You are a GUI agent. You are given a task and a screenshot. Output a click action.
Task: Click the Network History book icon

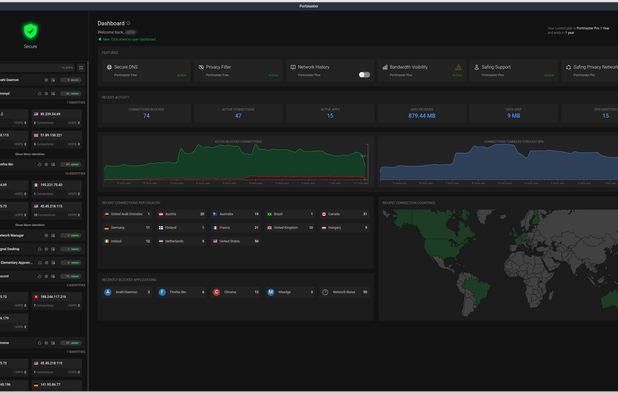(293, 67)
